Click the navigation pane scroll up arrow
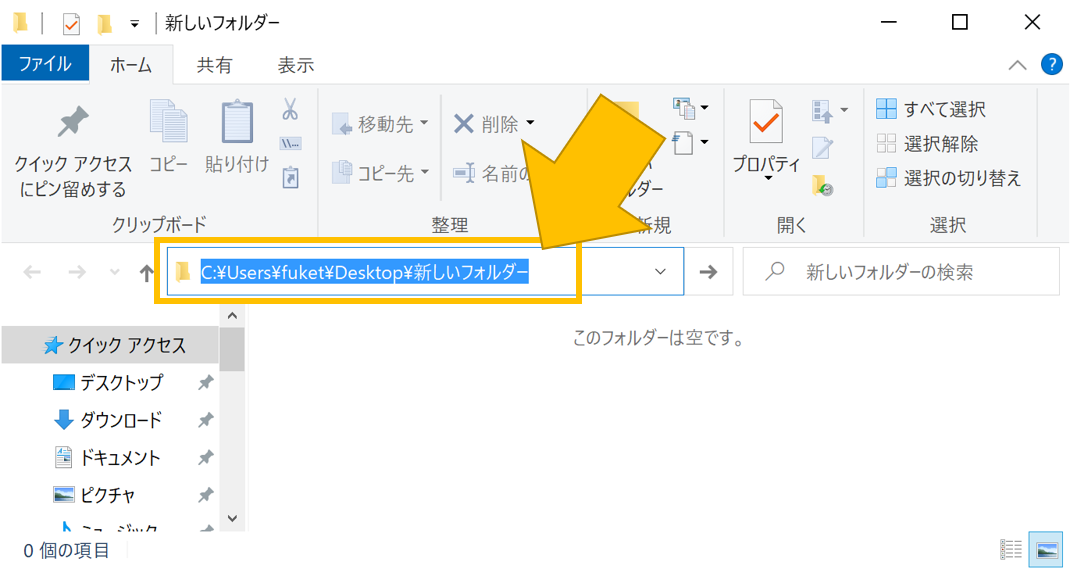Image resolution: width=1070 pixels, height=569 pixels. coord(231,315)
